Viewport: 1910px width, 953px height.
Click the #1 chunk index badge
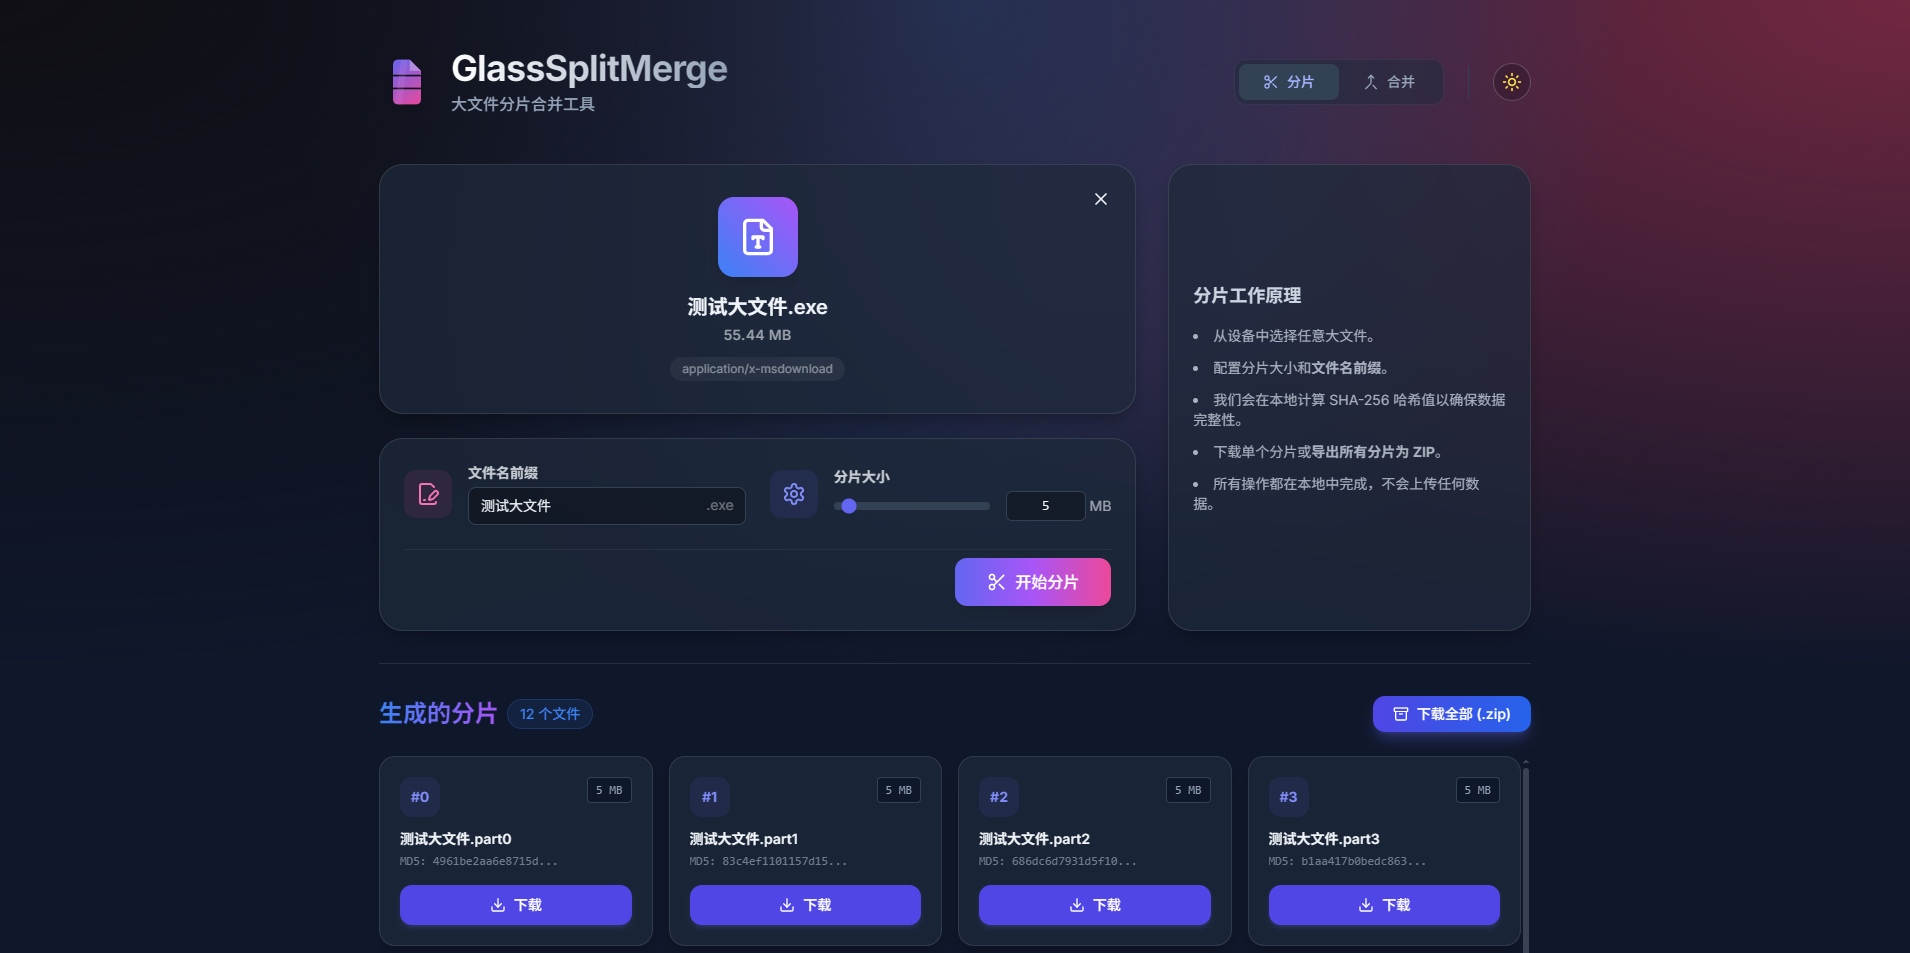pyautogui.click(x=710, y=797)
